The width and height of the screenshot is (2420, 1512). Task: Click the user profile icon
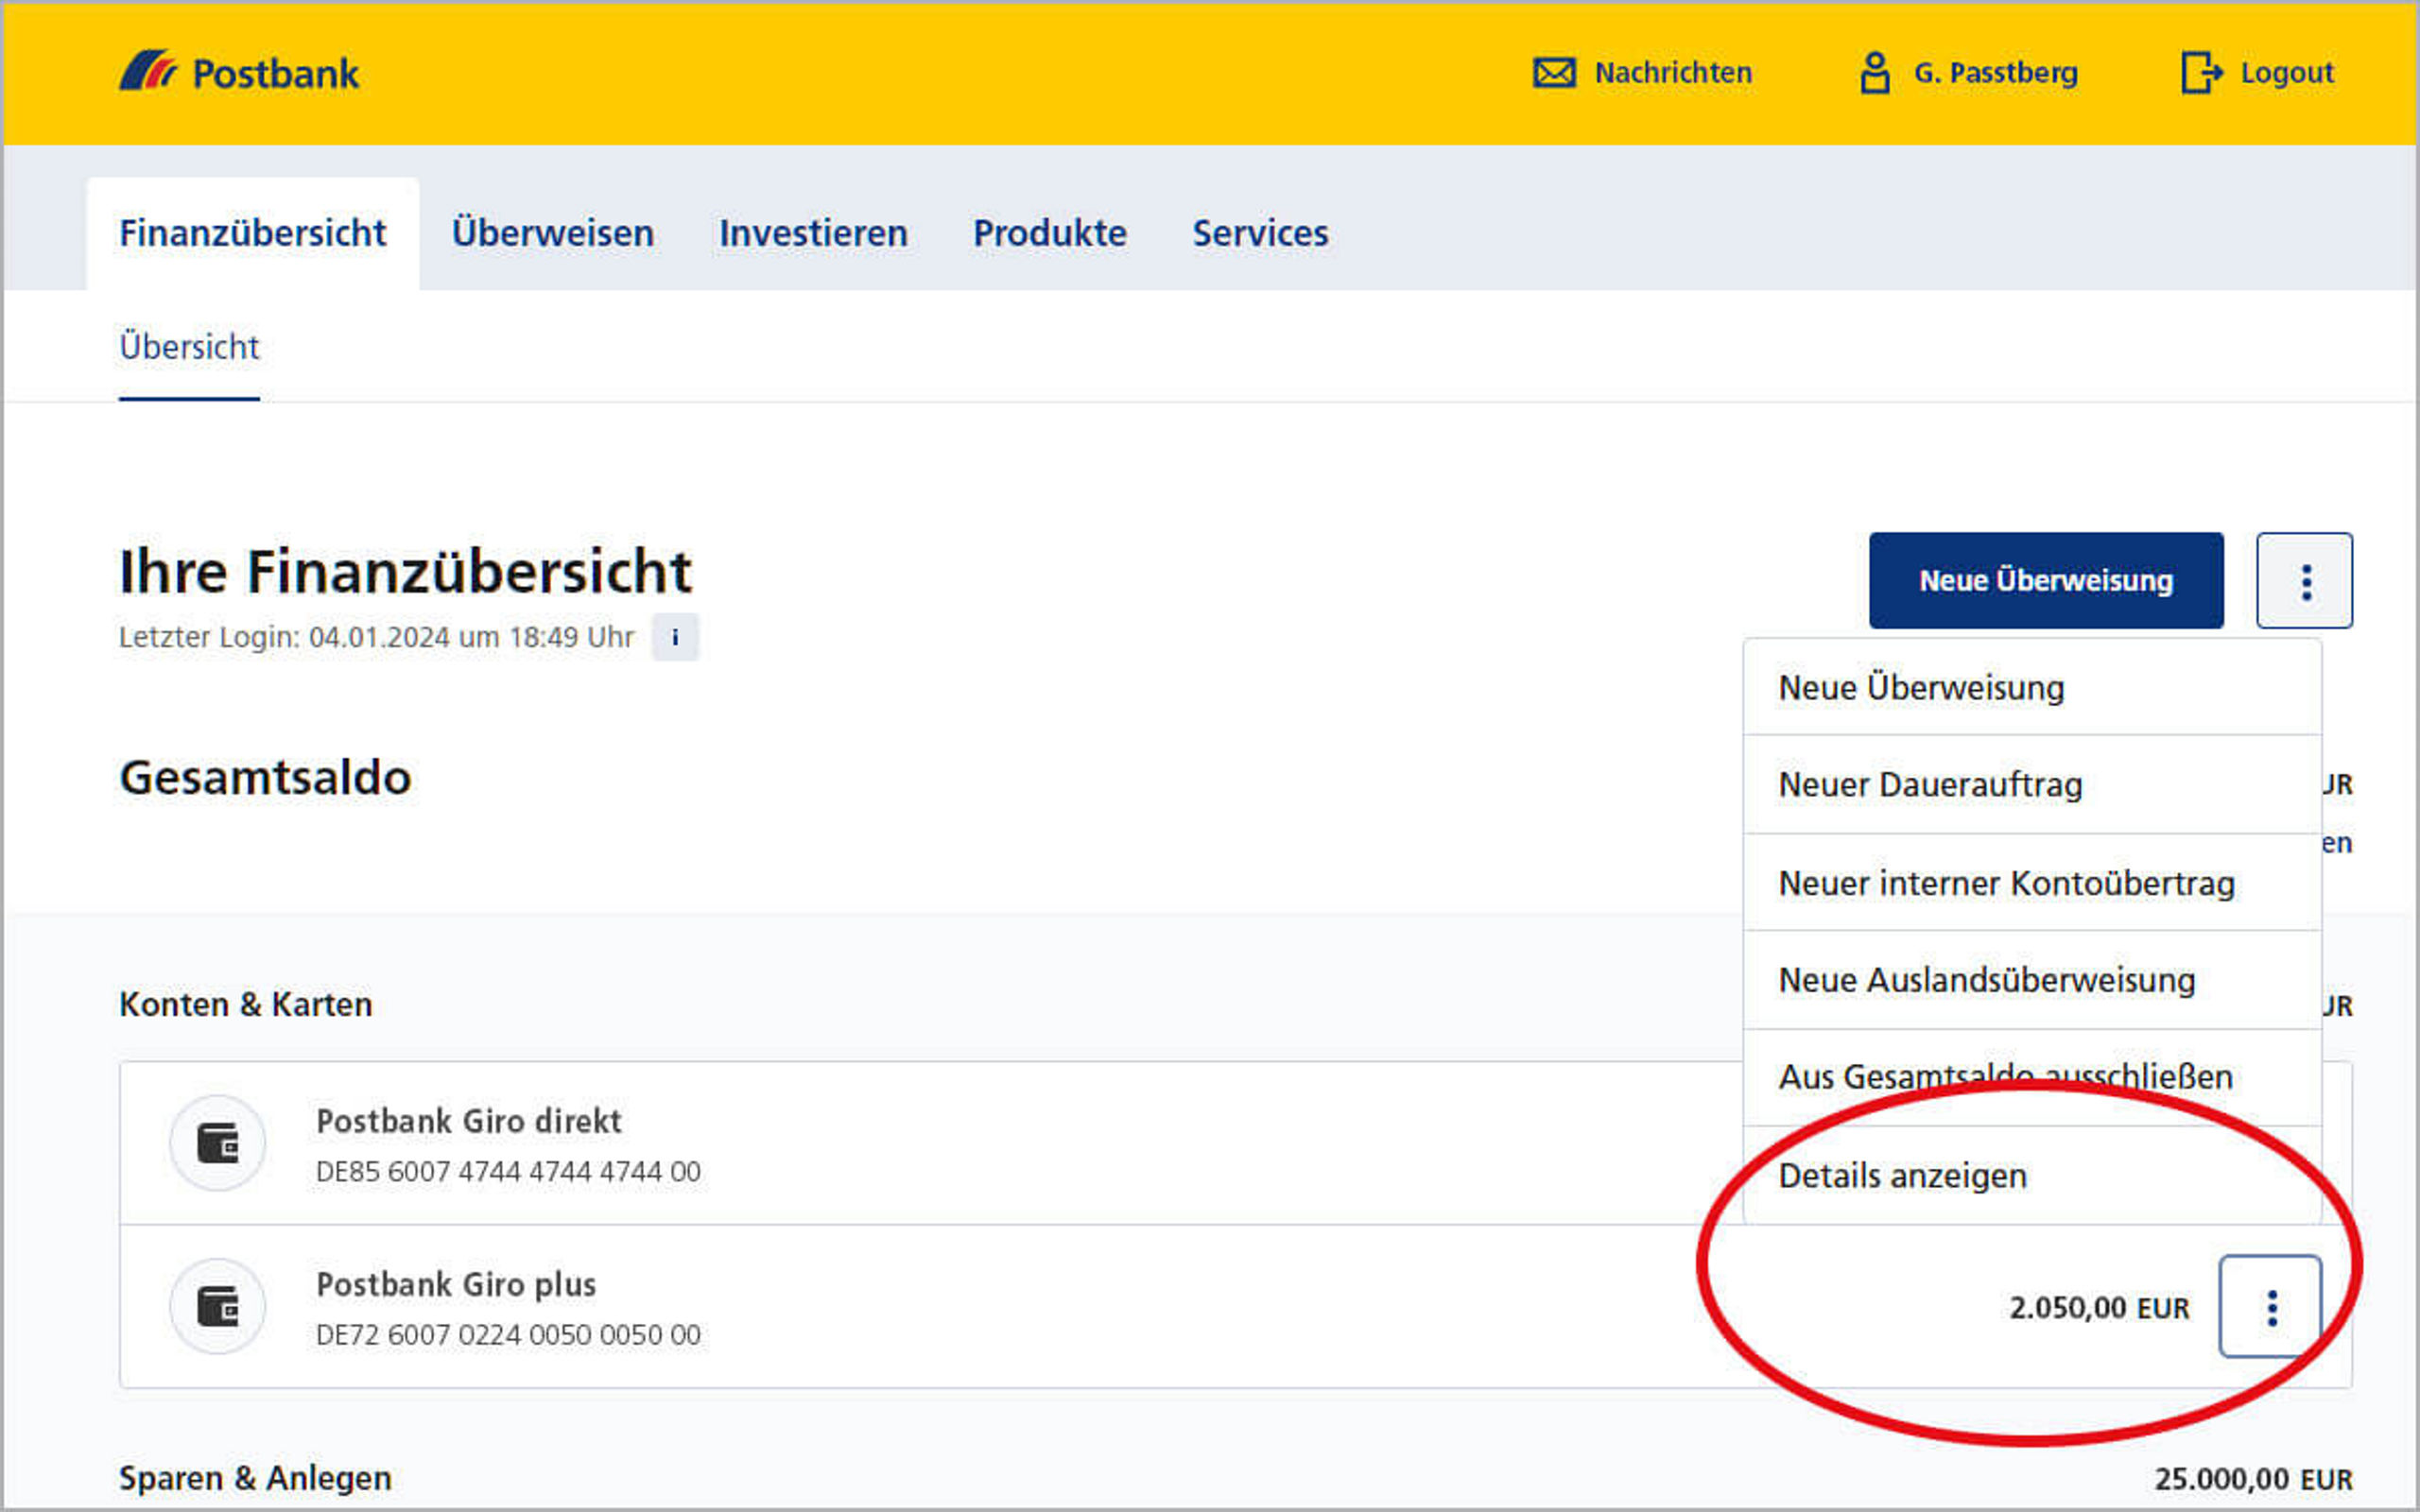1875,73
